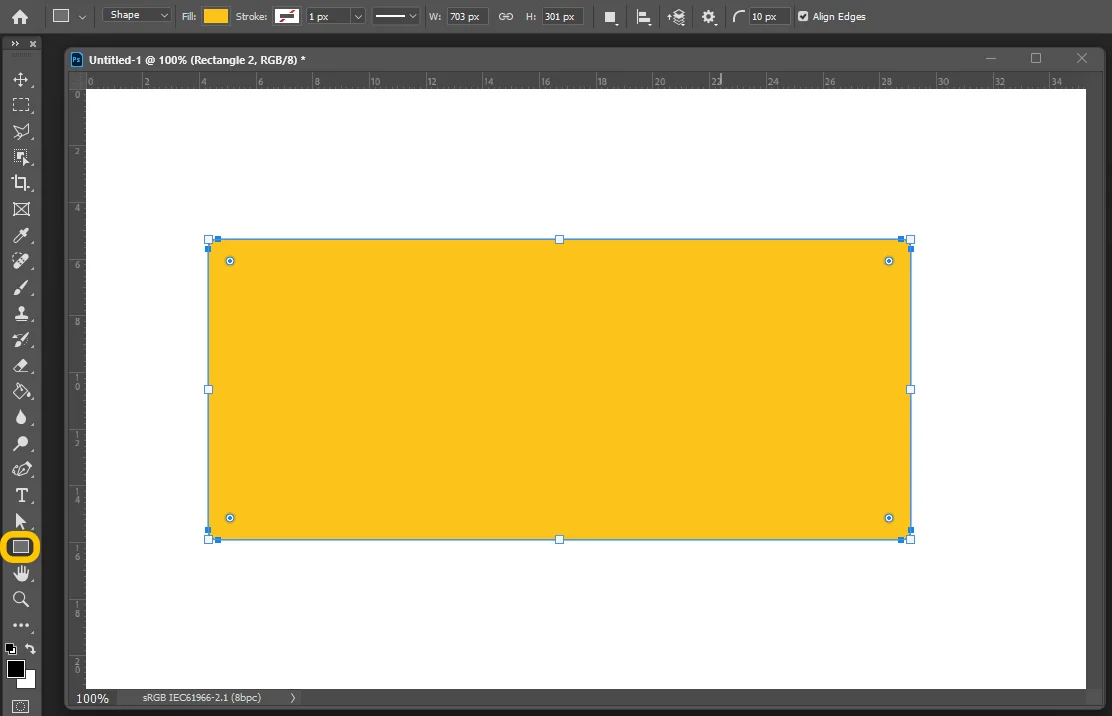Image resolution: width=1112 pixels, height=716 pixels.
Task: Select the History Brush tool
Action: (21, 340)
